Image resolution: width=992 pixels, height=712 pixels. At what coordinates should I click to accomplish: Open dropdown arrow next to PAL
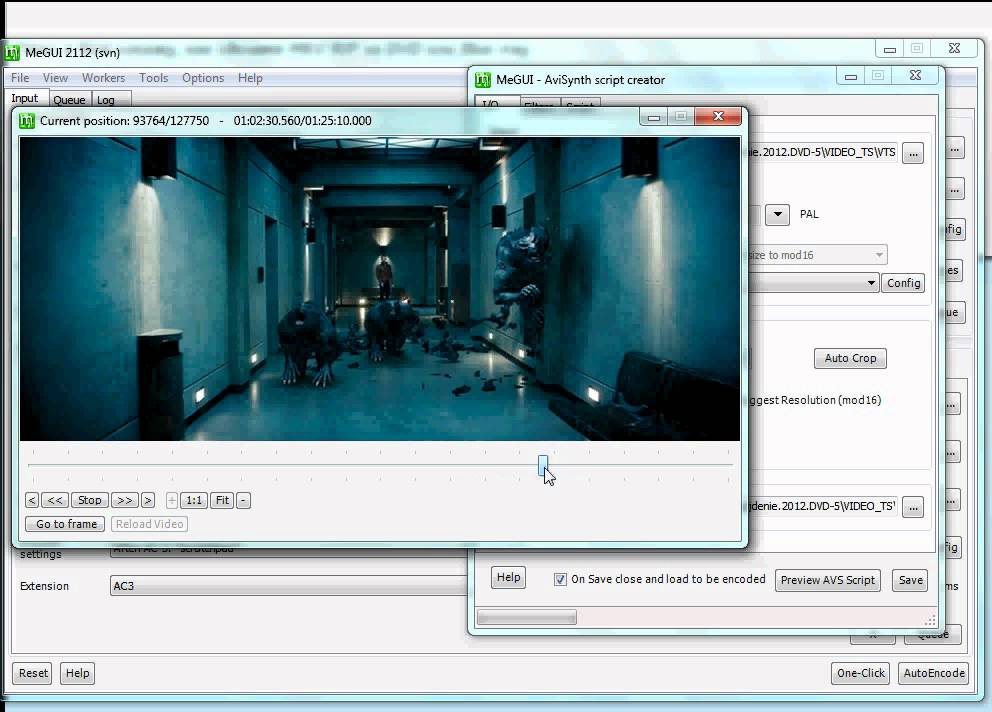(778, 215)
